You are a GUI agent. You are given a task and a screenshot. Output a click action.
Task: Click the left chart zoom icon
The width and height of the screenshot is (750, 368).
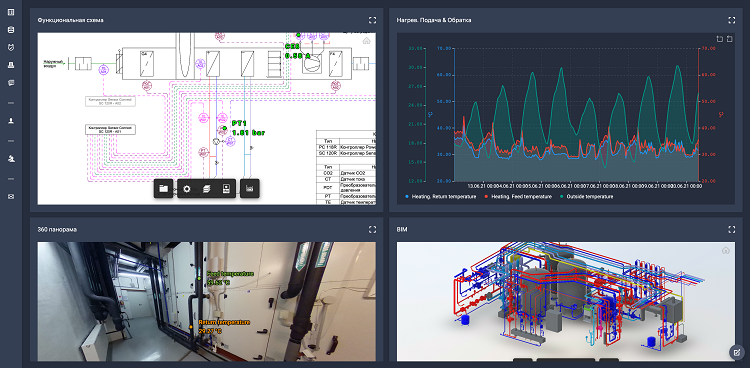coord(719,39)
